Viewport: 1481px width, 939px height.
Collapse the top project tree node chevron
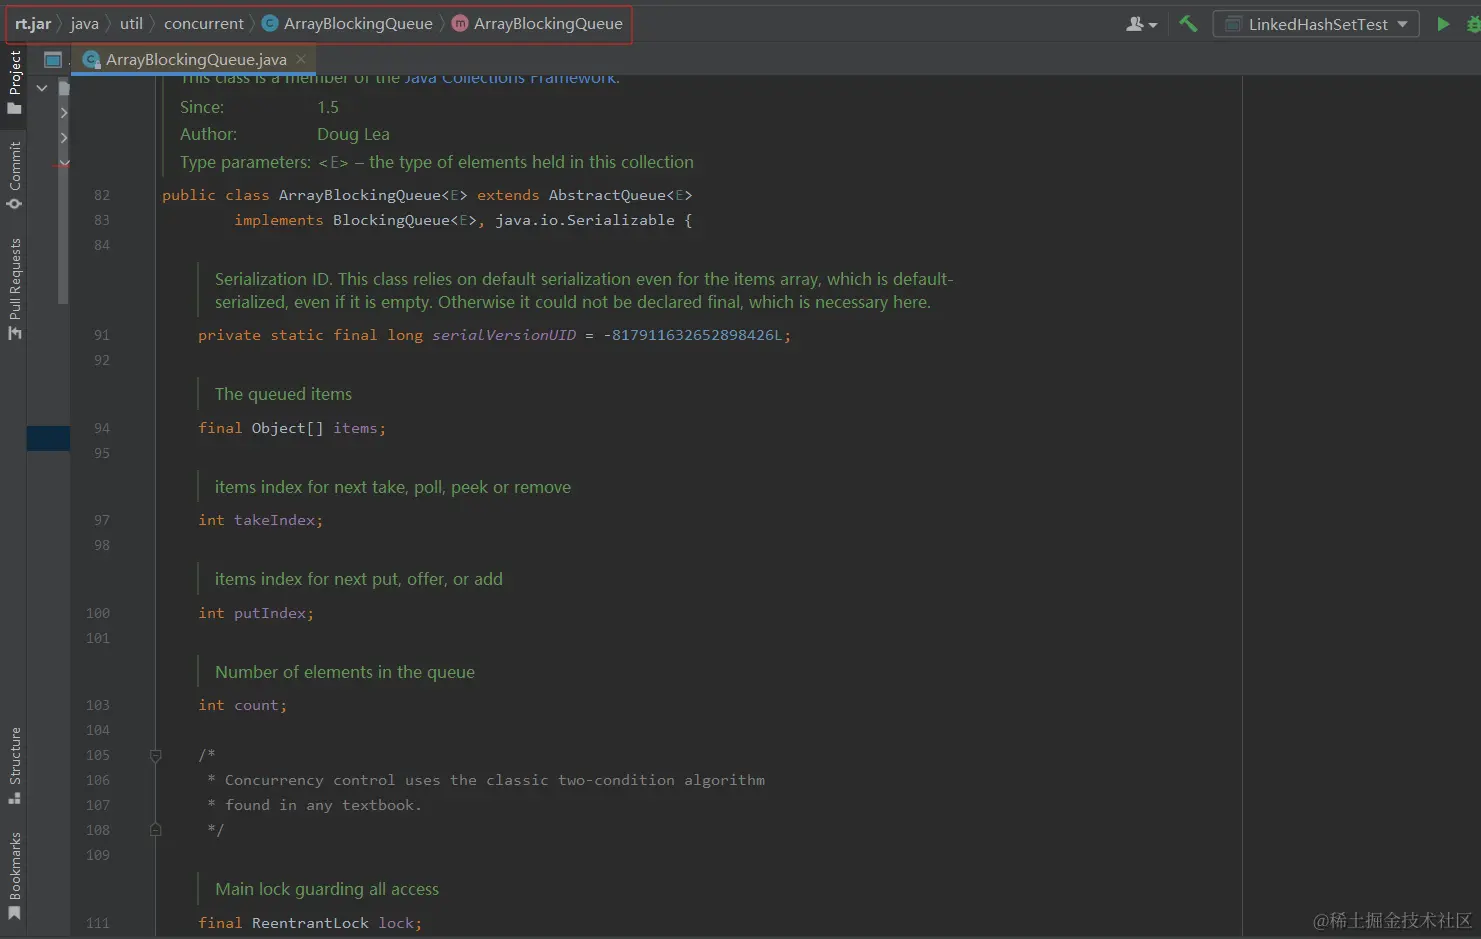(42, 88)
